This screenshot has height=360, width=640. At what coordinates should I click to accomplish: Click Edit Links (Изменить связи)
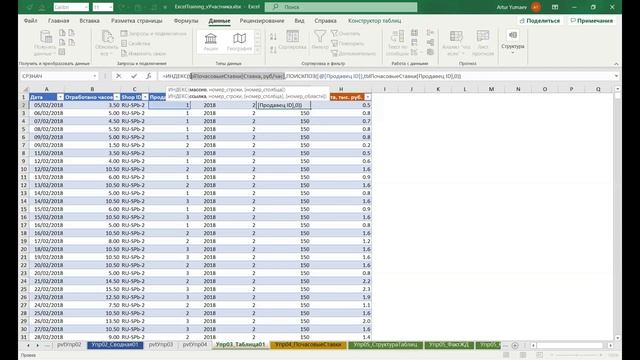tap(143, 53)
